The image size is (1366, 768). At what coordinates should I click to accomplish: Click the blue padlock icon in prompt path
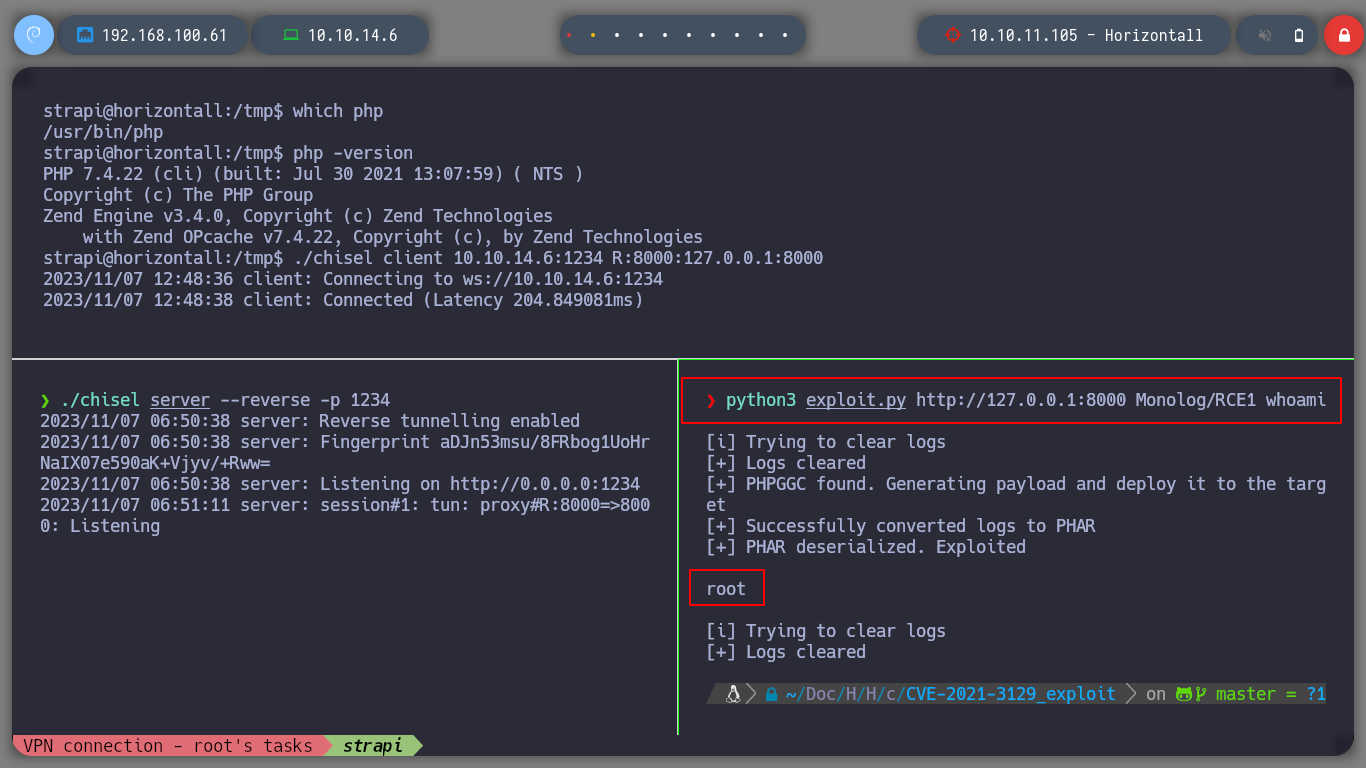point(771,693)
